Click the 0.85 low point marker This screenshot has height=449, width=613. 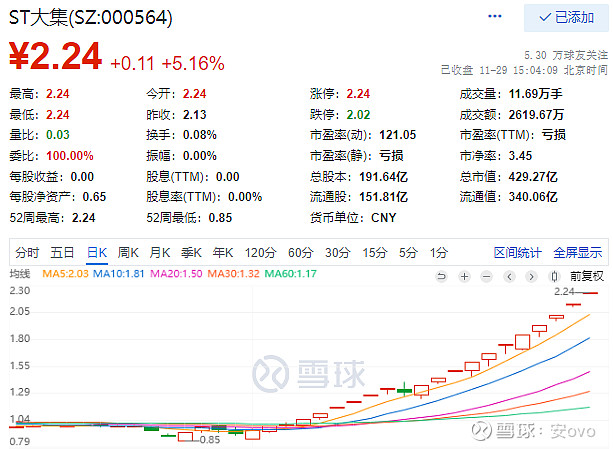210,440
